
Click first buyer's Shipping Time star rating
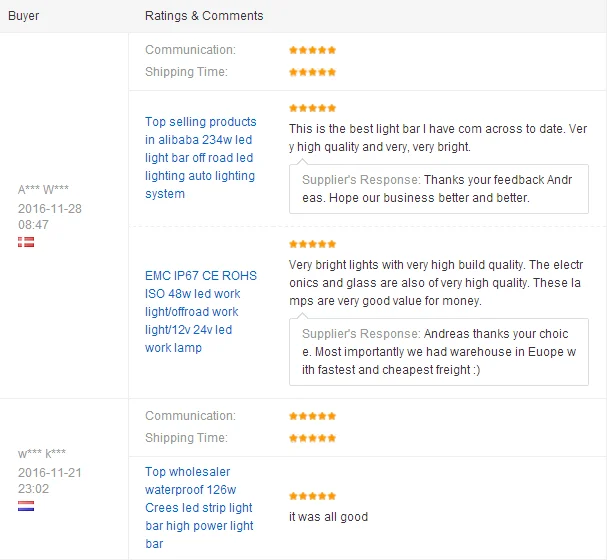[312, 72]
